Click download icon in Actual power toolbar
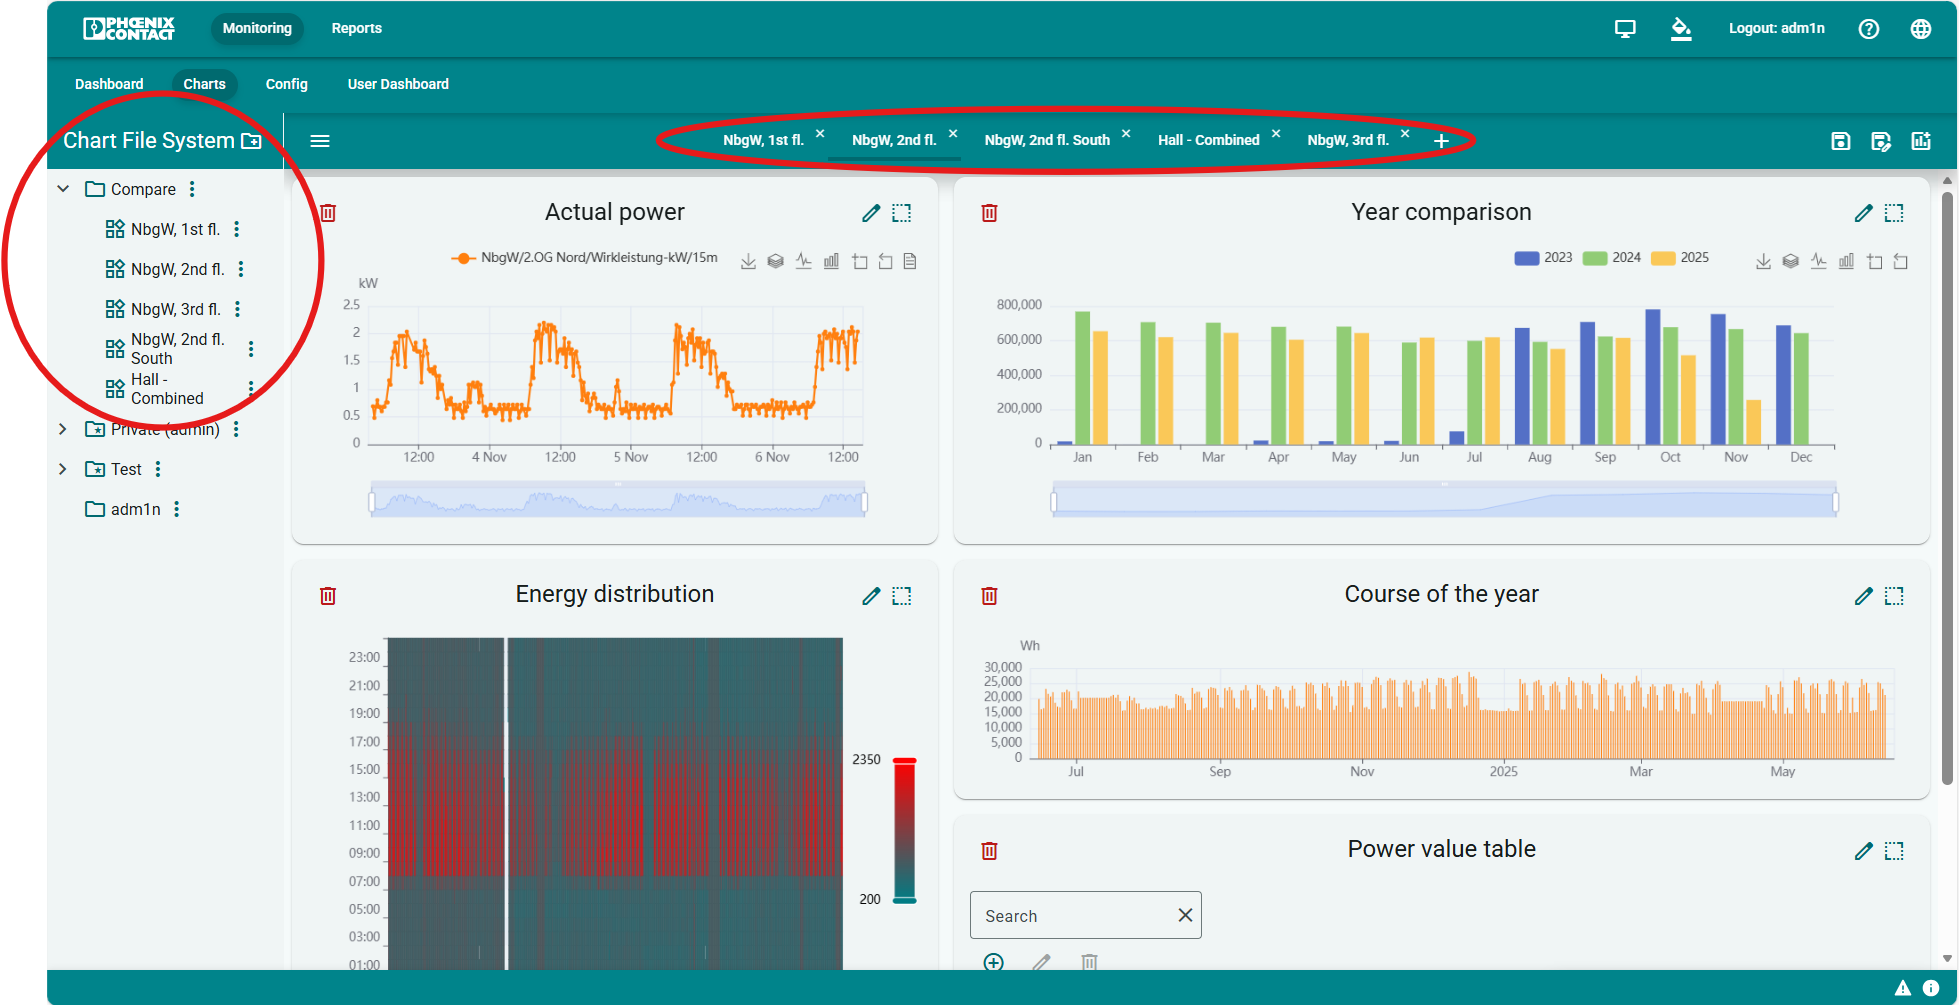This screenshot has width=1959, height=1005. pyautogui.click(x=748, y=261)
